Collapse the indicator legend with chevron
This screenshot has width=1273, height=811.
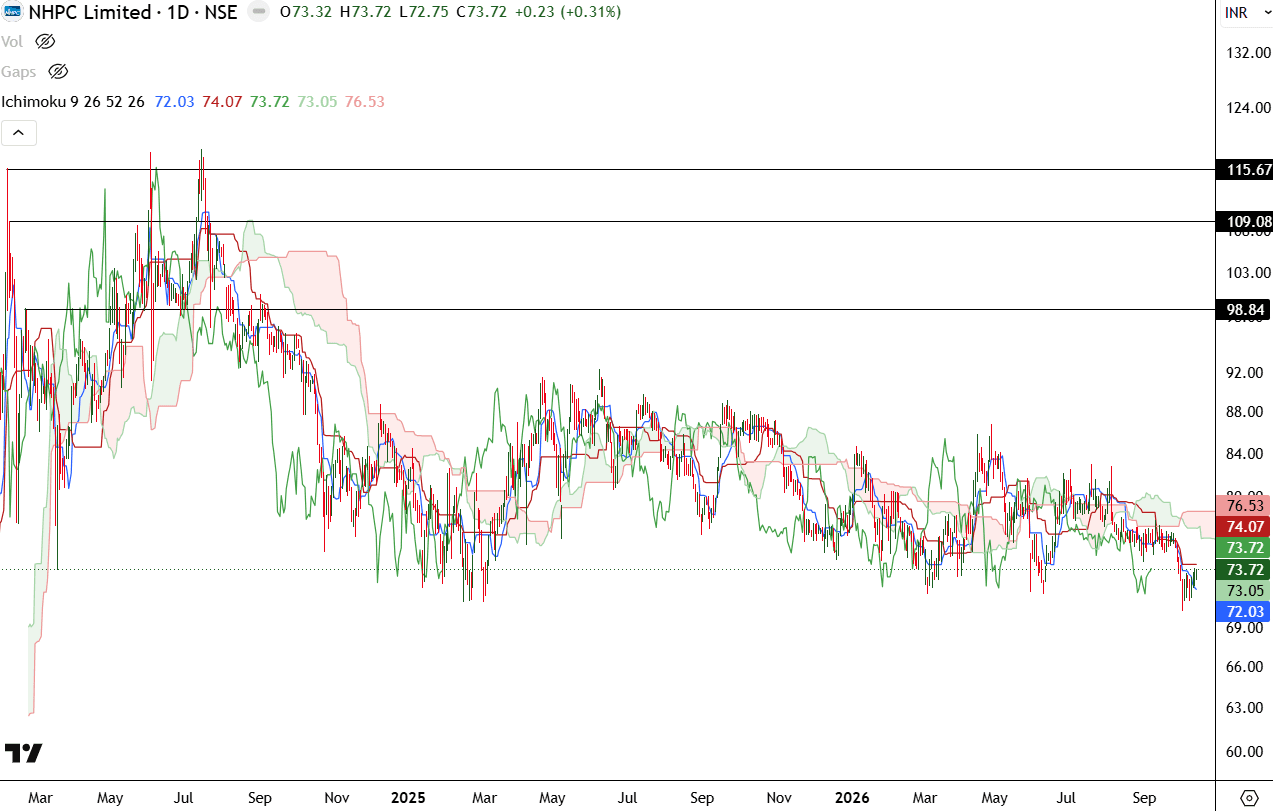[x=19, y=132]
